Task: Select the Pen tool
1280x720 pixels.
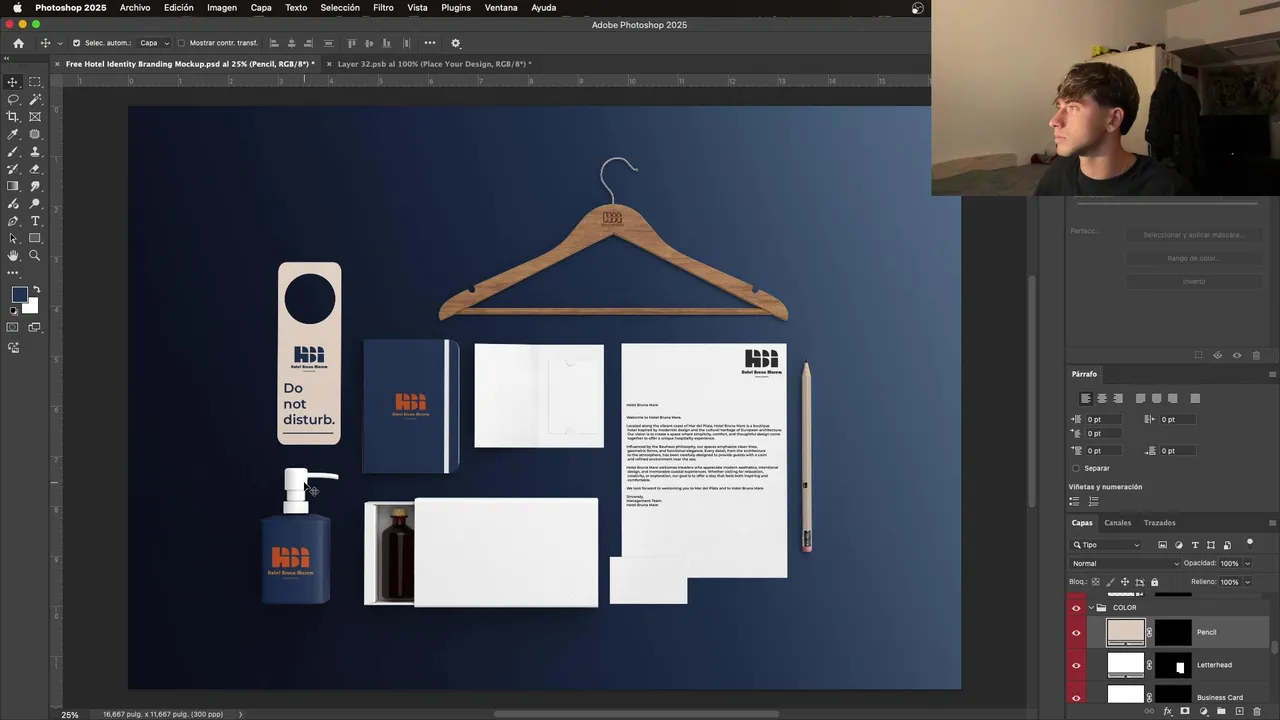Action: pyautogui.click(x=12, y=221)
